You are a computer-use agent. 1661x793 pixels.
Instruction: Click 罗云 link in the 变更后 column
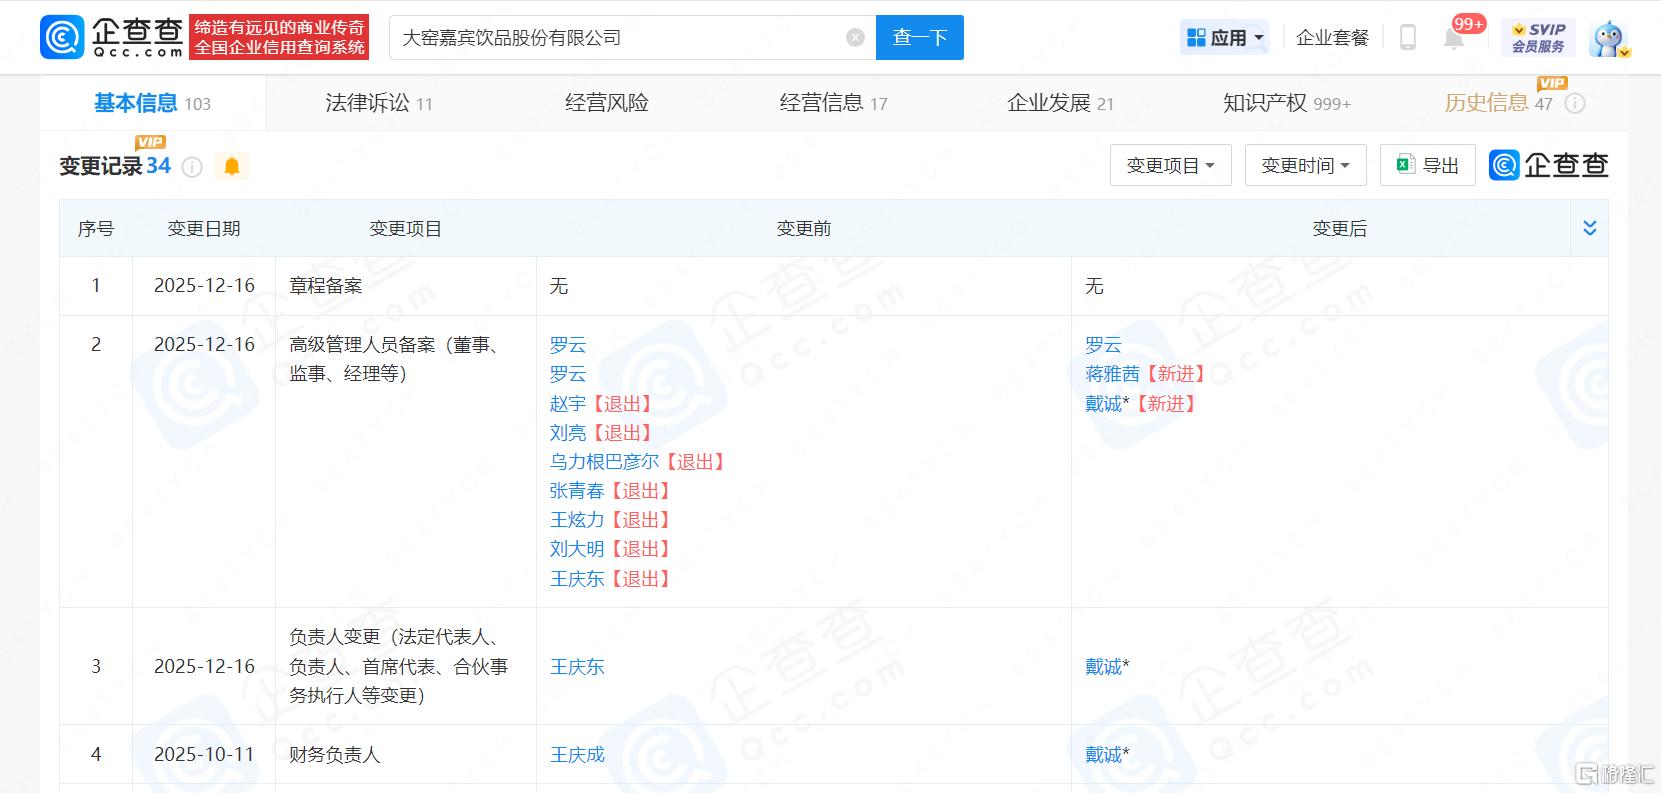point(1103,345)
